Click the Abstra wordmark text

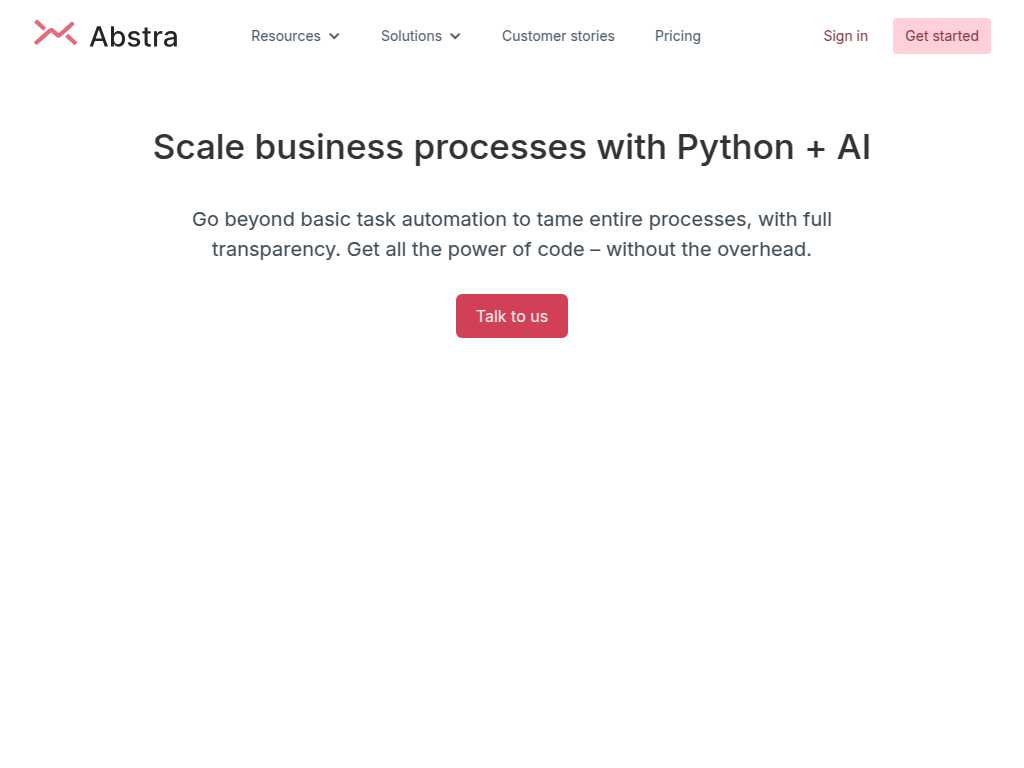coord(134,37)
